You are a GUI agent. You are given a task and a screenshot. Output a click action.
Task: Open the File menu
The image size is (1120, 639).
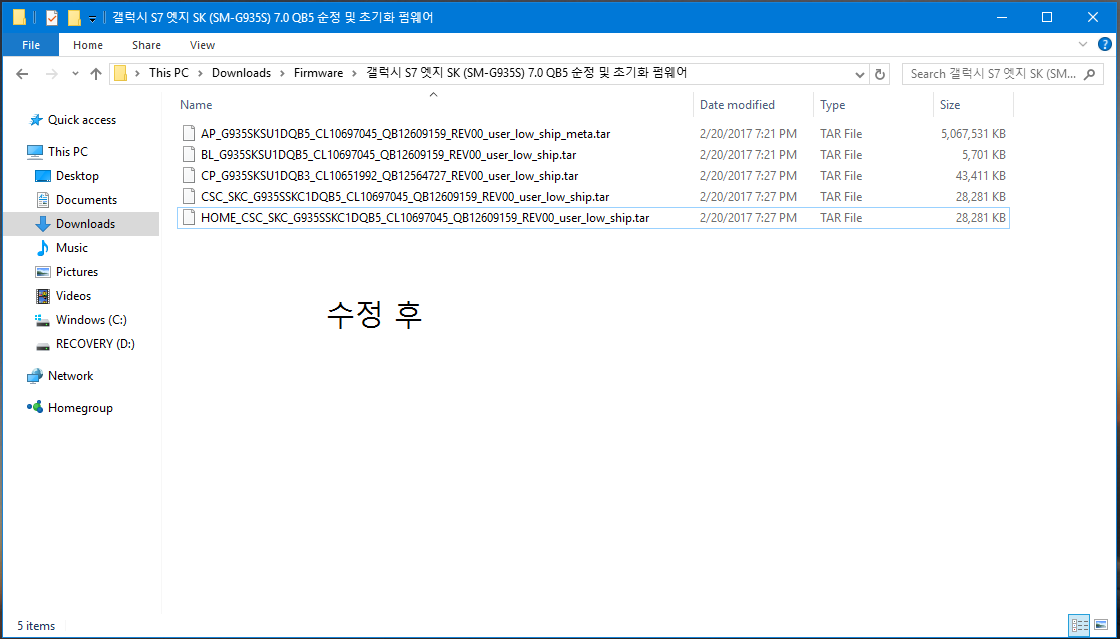tap(30, 45)
